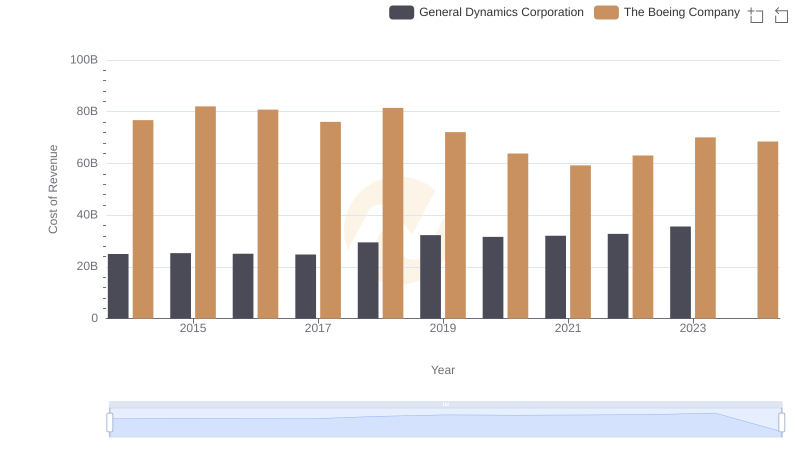The image size is (800, 461).
Task: Click the 100B y-axis label
Action: [x=84, y=60]
